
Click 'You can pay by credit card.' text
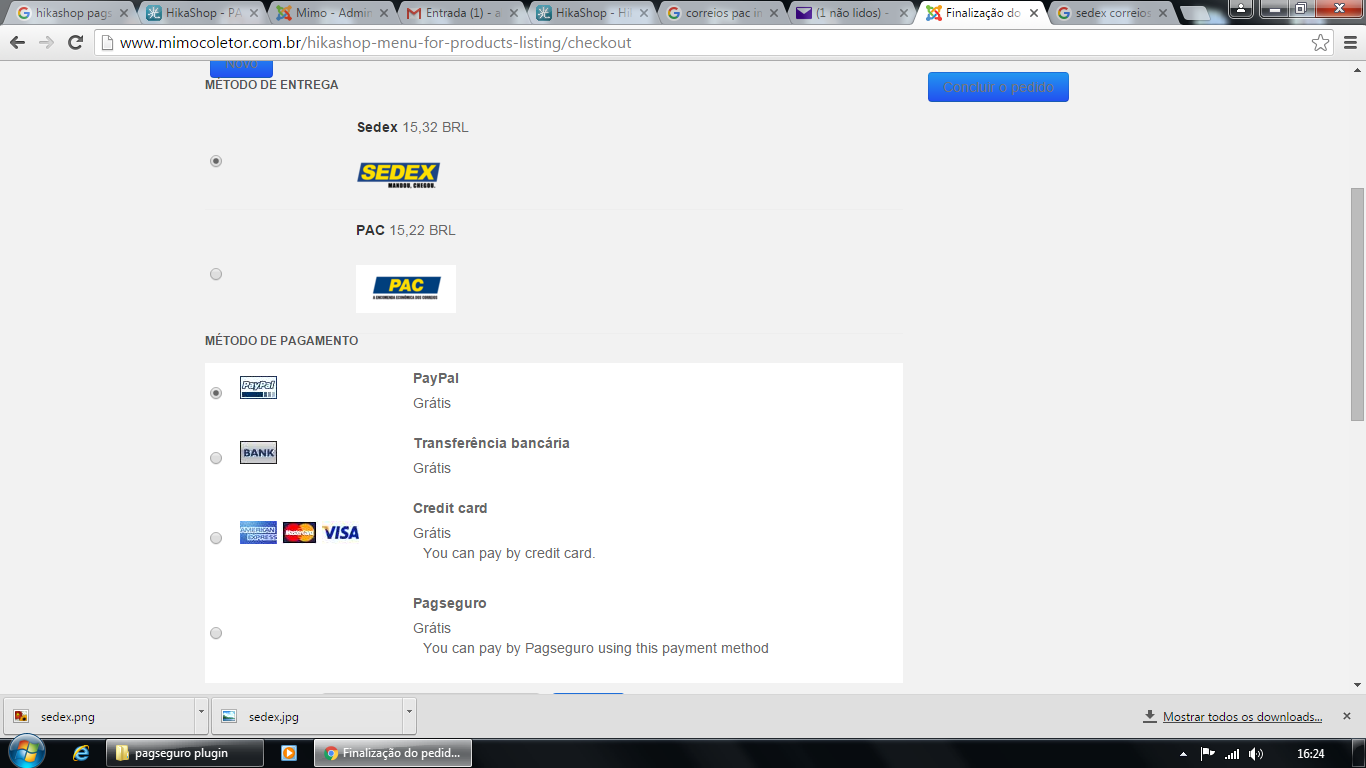point(509,553)
